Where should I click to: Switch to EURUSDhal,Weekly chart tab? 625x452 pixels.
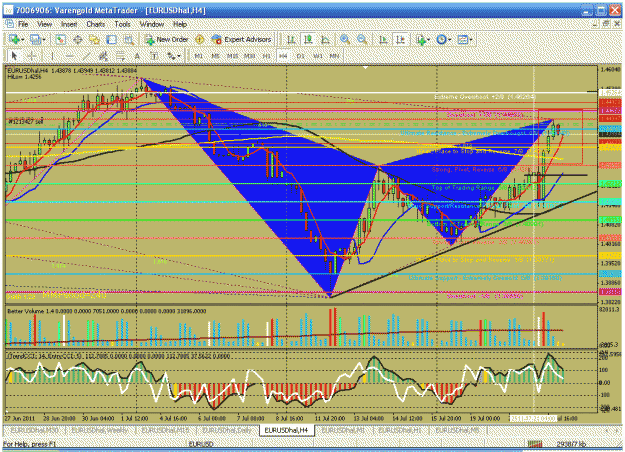(100, 430)
